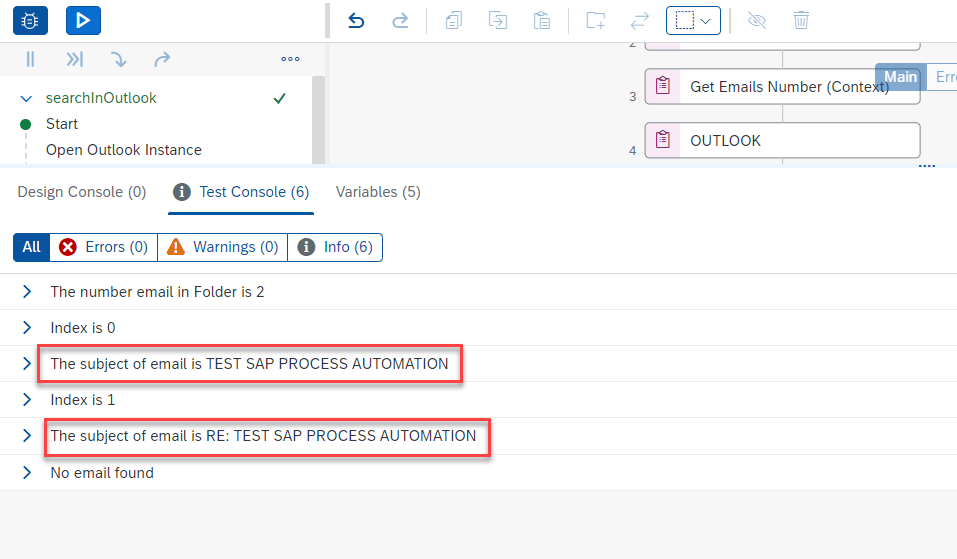Open the Variables (5) tab
The width and height of the screenshot is (957, 559).
378,192
